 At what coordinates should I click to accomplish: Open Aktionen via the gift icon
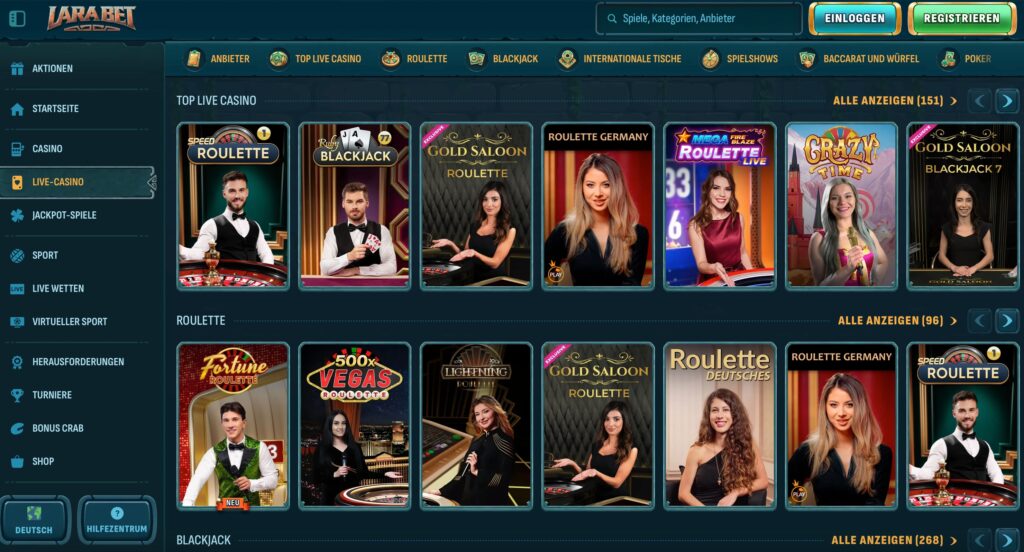point(17,69)
